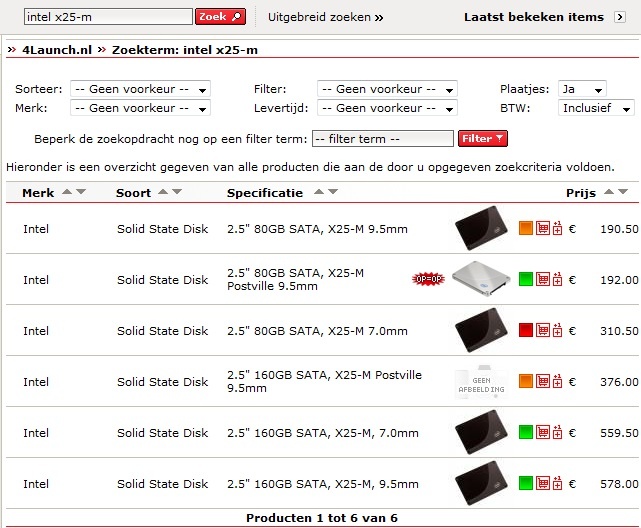Click price 190.50
The image size is (641, 528).
pyautogui.click(x=619, y=229)
